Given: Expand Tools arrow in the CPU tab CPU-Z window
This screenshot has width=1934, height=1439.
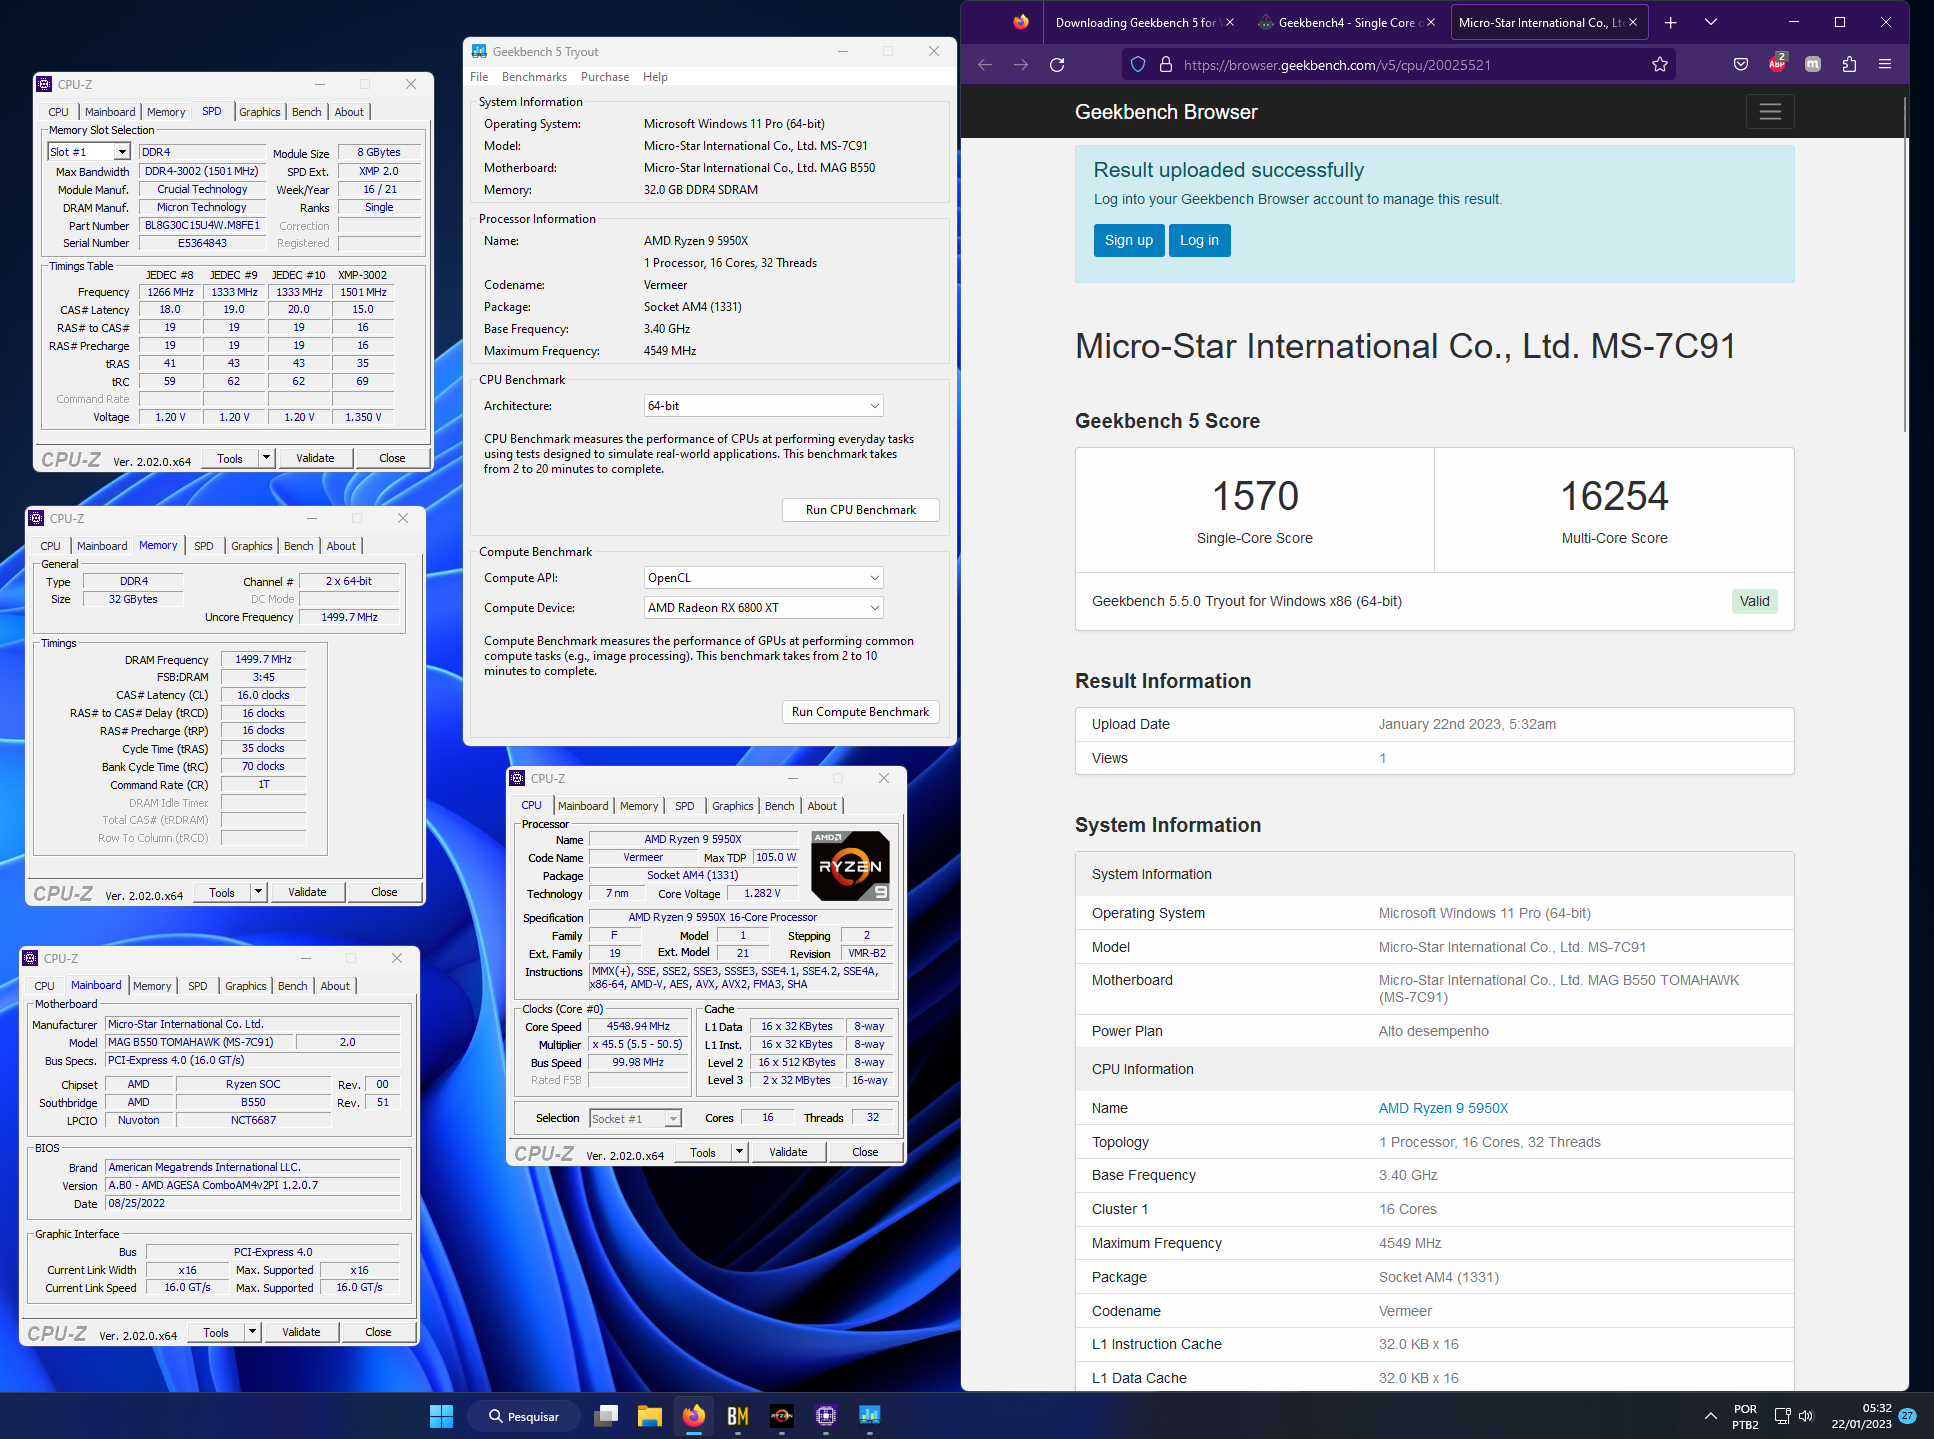Looking at the screenshot, I should [x=739, y=1152].
